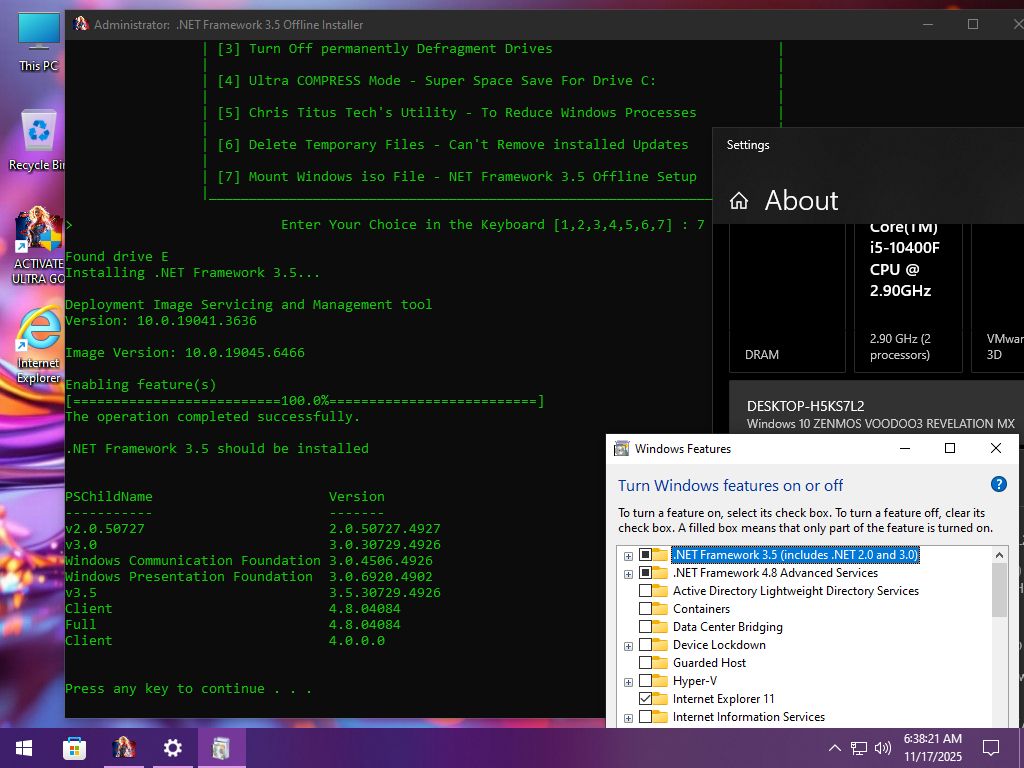Enable Active Directory Lightweight Directory Services

645,590
